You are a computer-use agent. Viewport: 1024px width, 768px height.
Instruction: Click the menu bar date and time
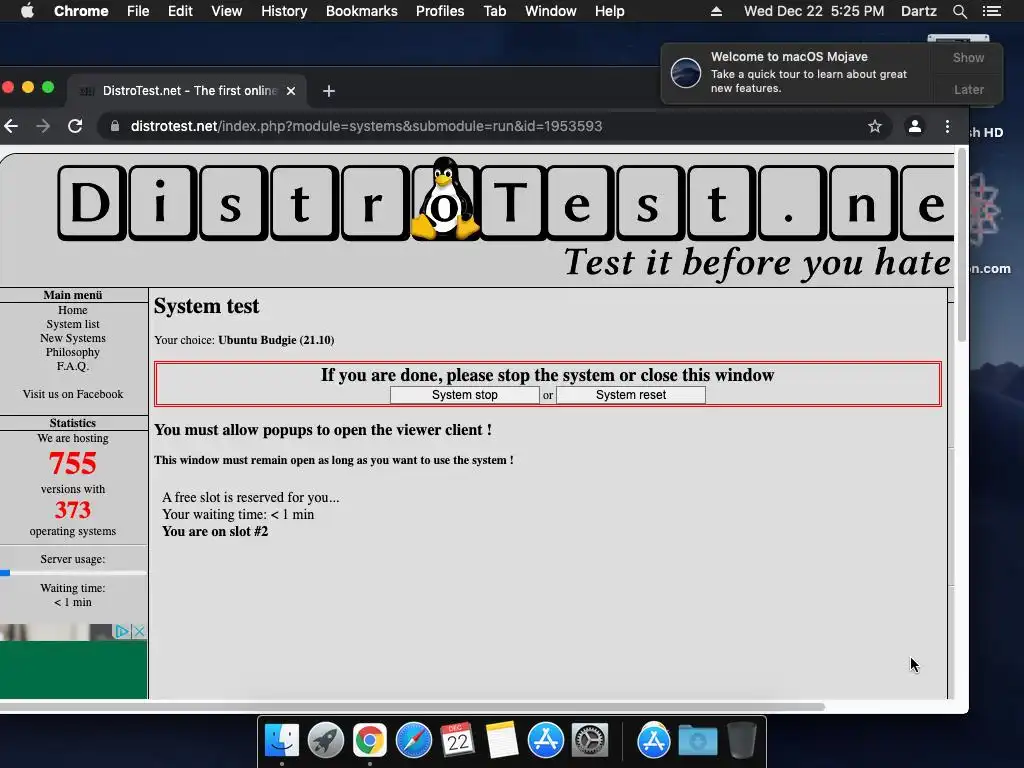coord(814,11)
